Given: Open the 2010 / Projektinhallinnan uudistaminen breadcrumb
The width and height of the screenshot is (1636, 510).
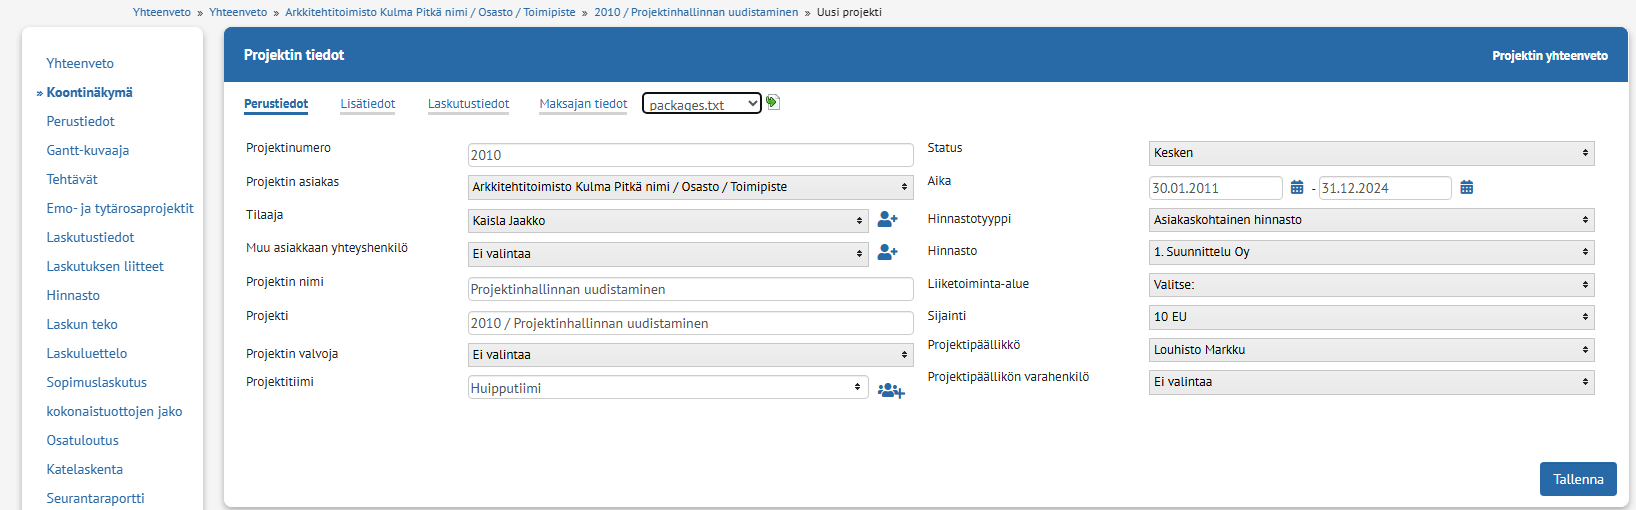Looking at the screenshot, I should coord(696,12).
